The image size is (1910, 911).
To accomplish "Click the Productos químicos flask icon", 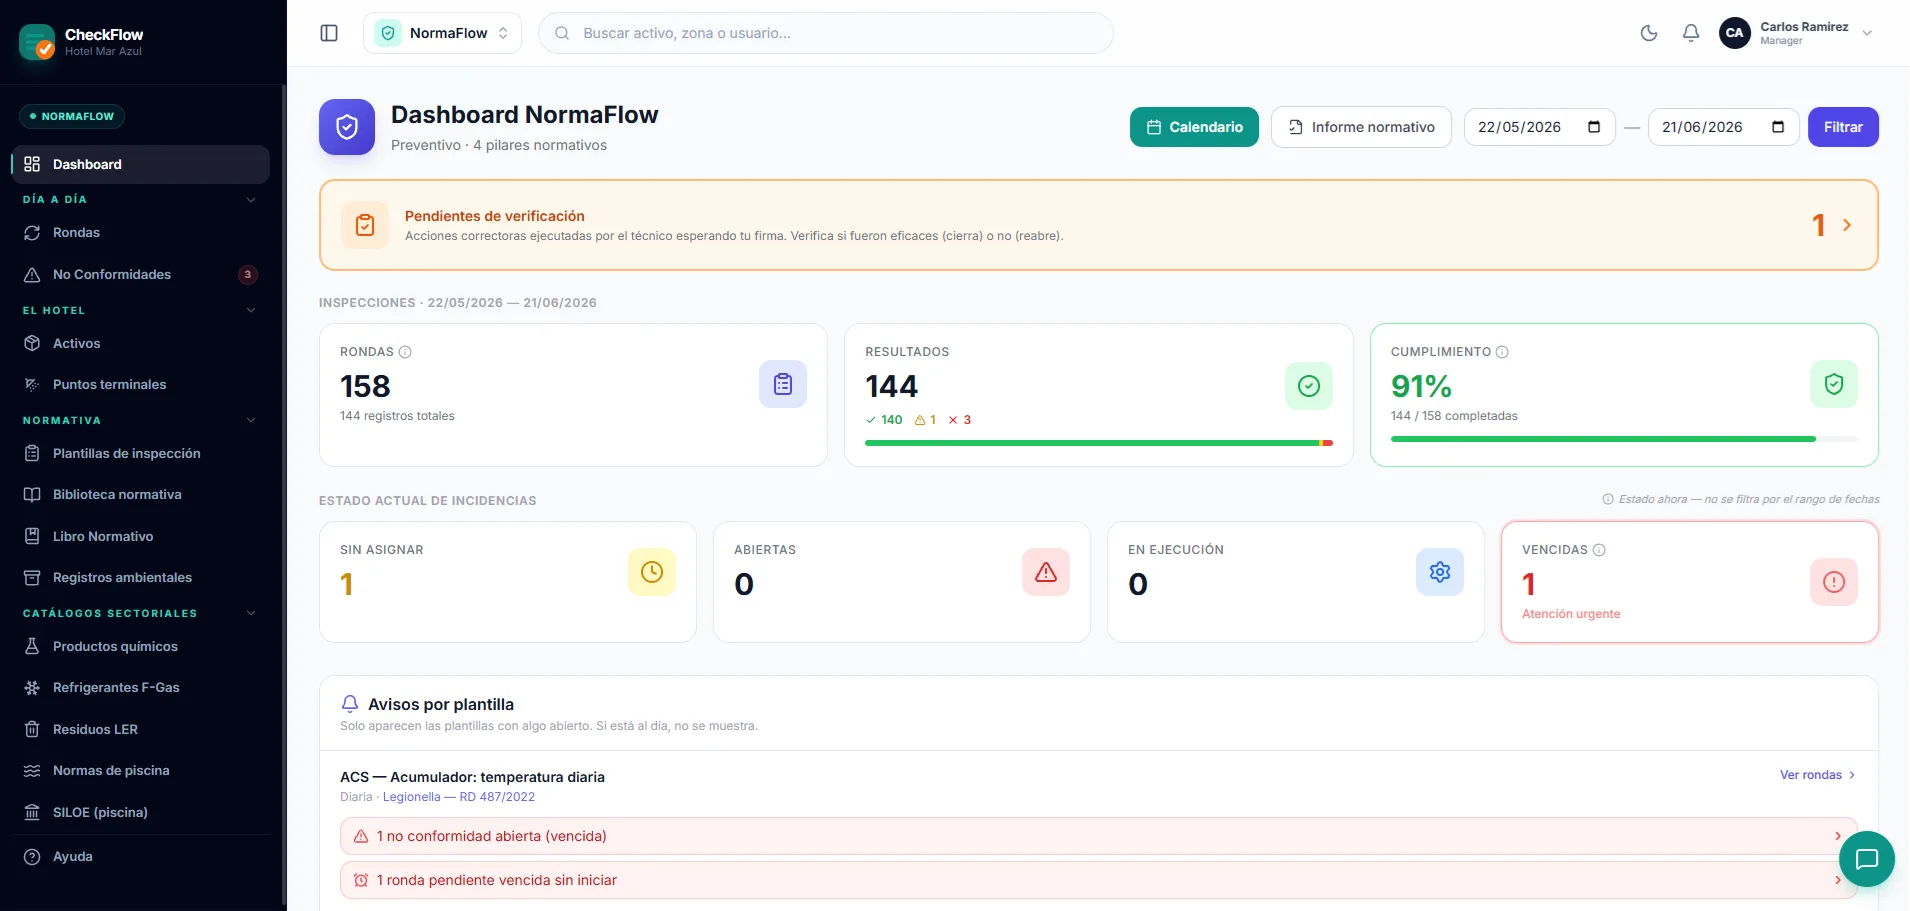I will tap(32, 646).
